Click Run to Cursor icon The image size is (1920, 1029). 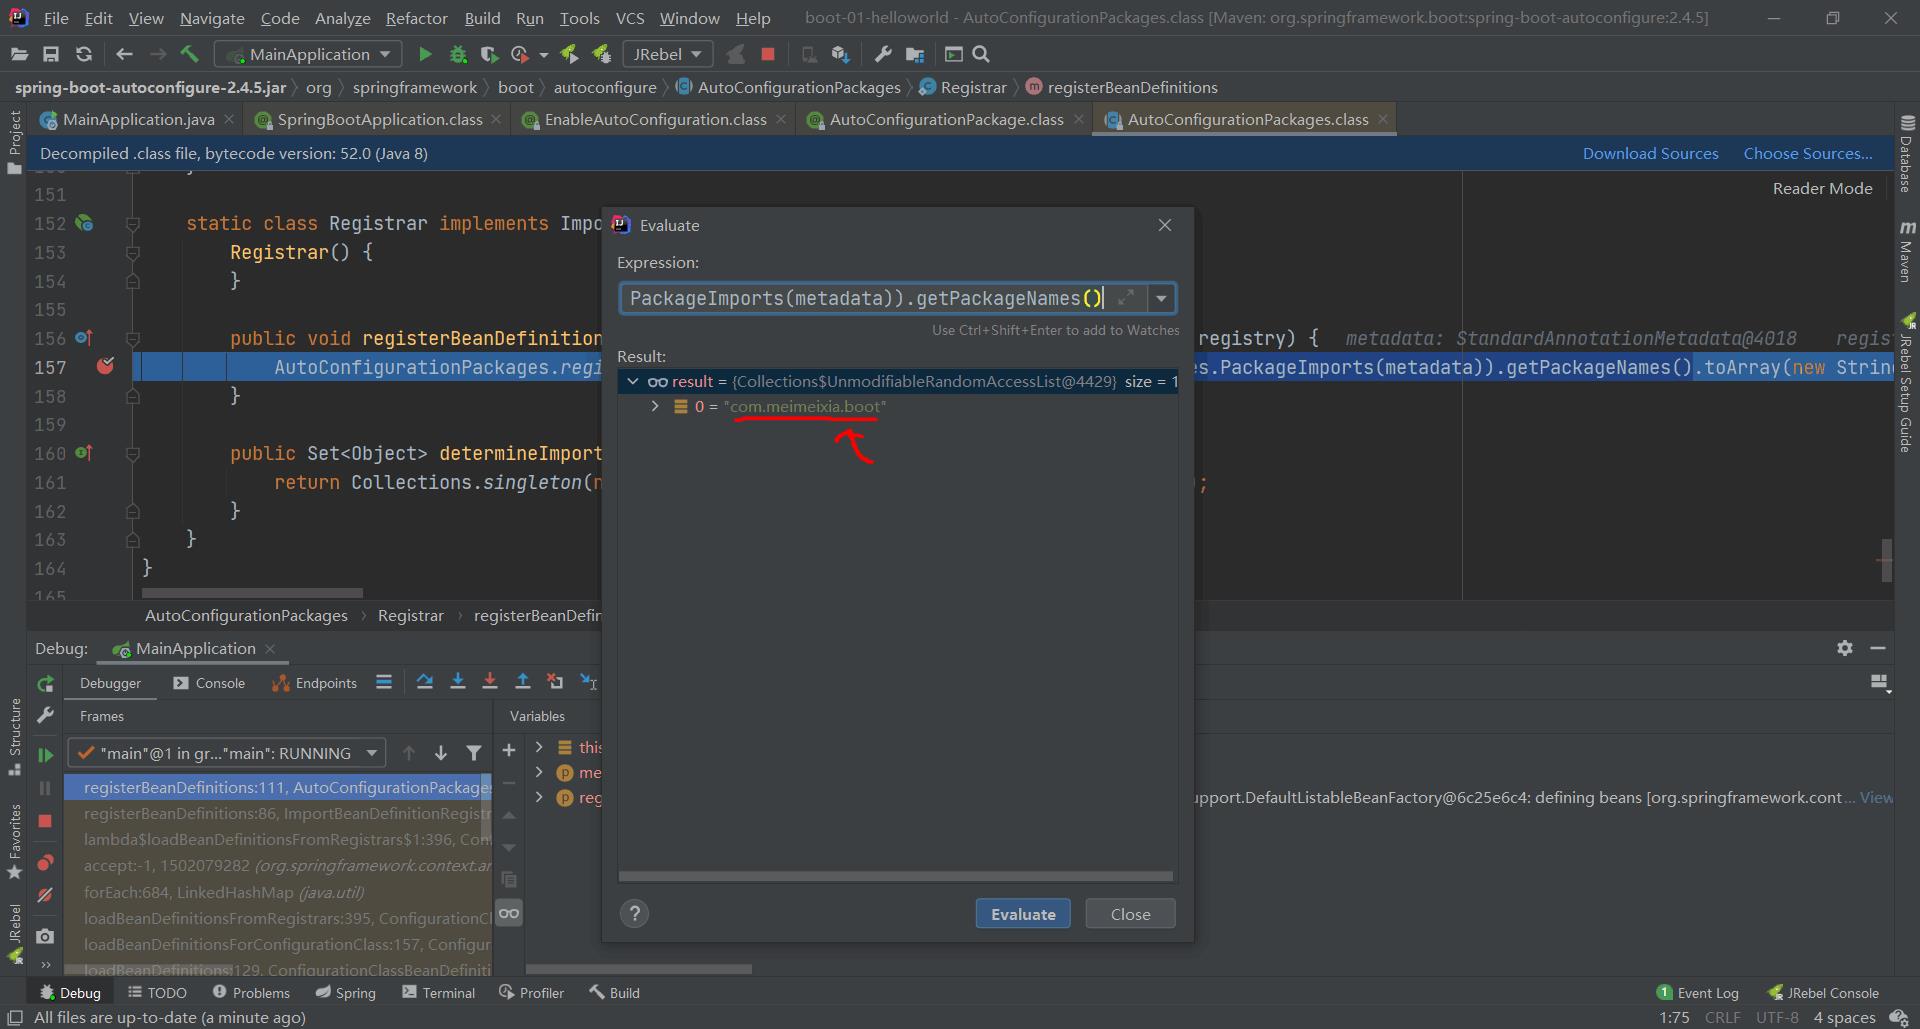(x=589, y=682)
